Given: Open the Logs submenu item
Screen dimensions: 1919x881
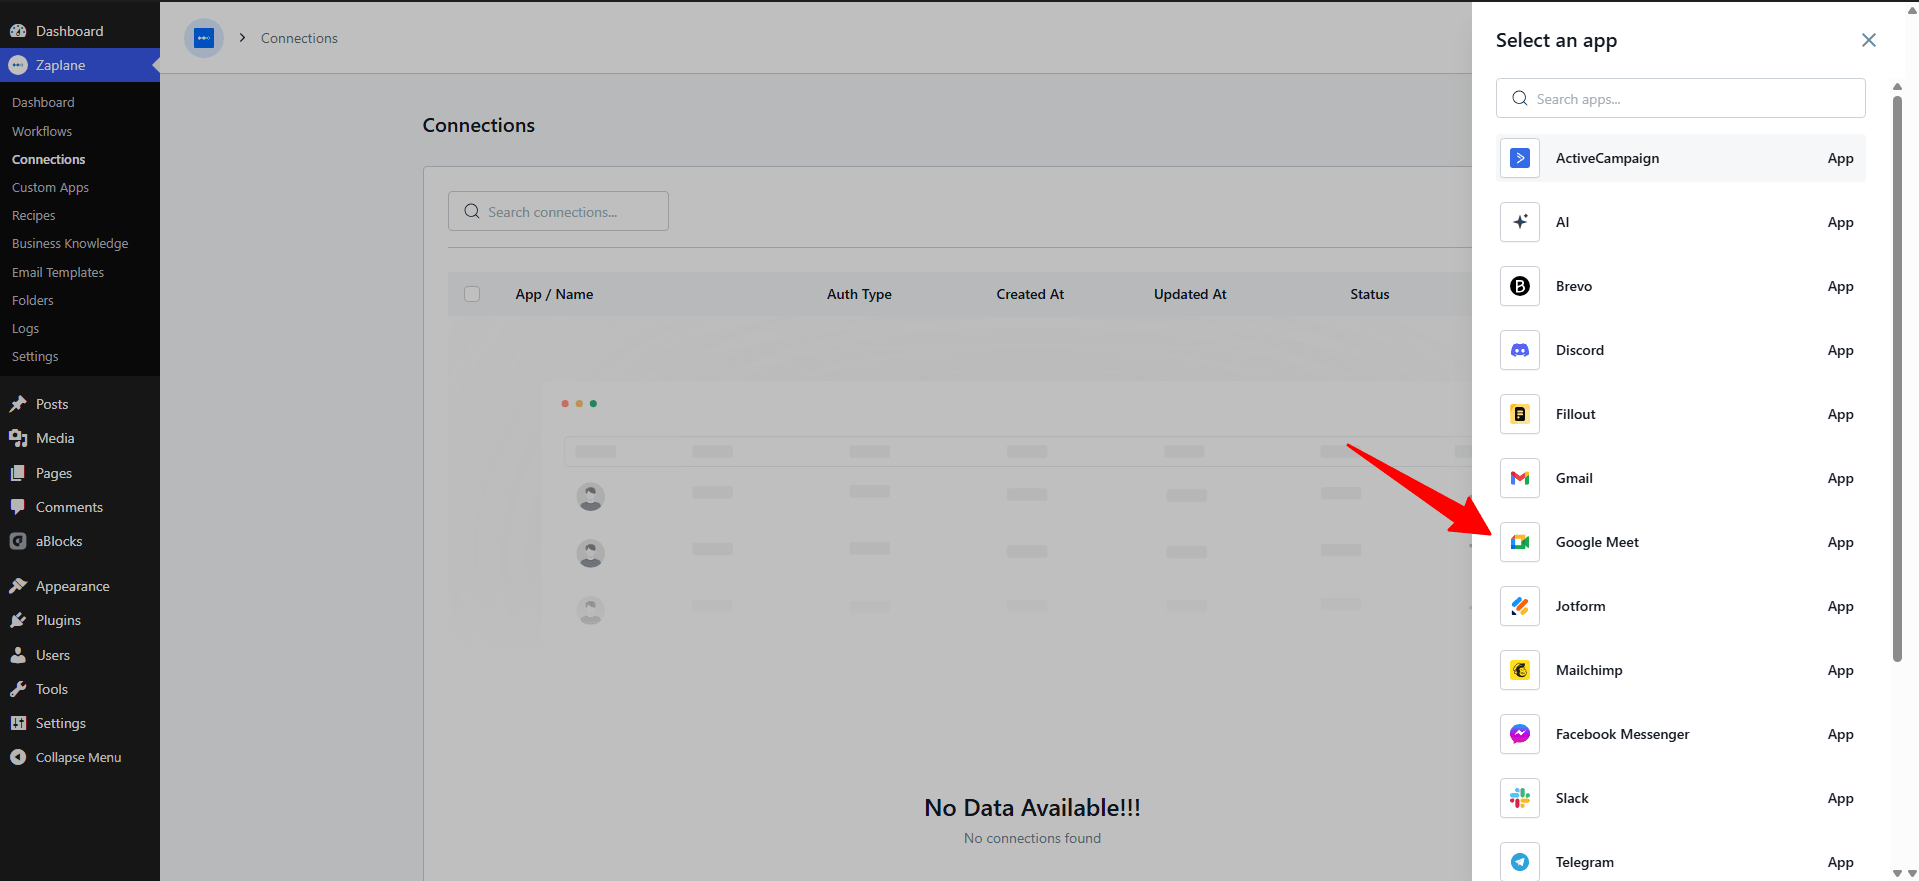Looking at the screenshot, I should pos(26,328).
